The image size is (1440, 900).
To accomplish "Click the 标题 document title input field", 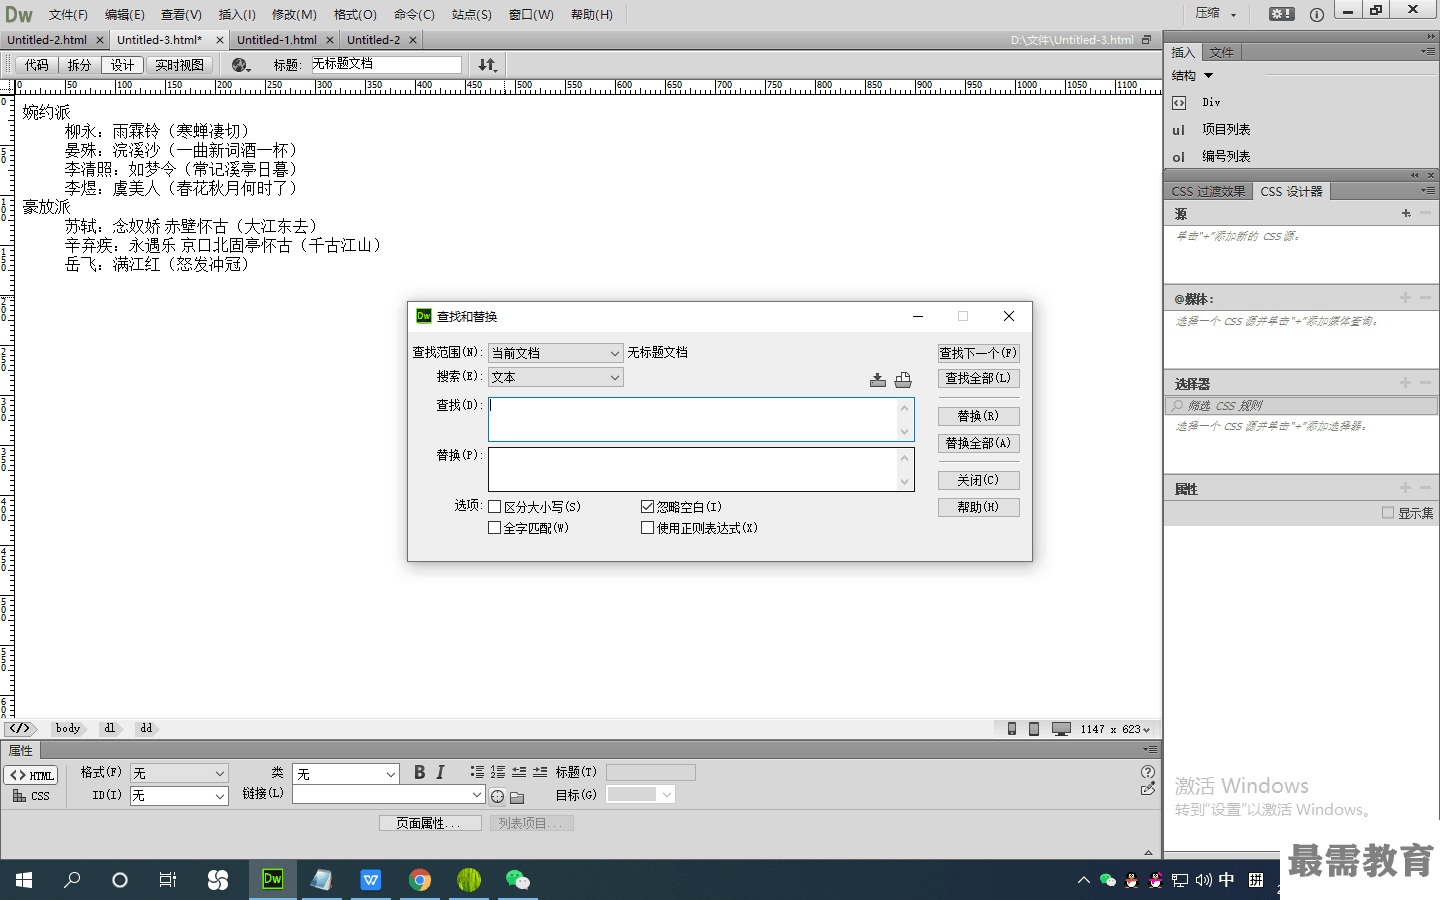I will click(385, 64).
